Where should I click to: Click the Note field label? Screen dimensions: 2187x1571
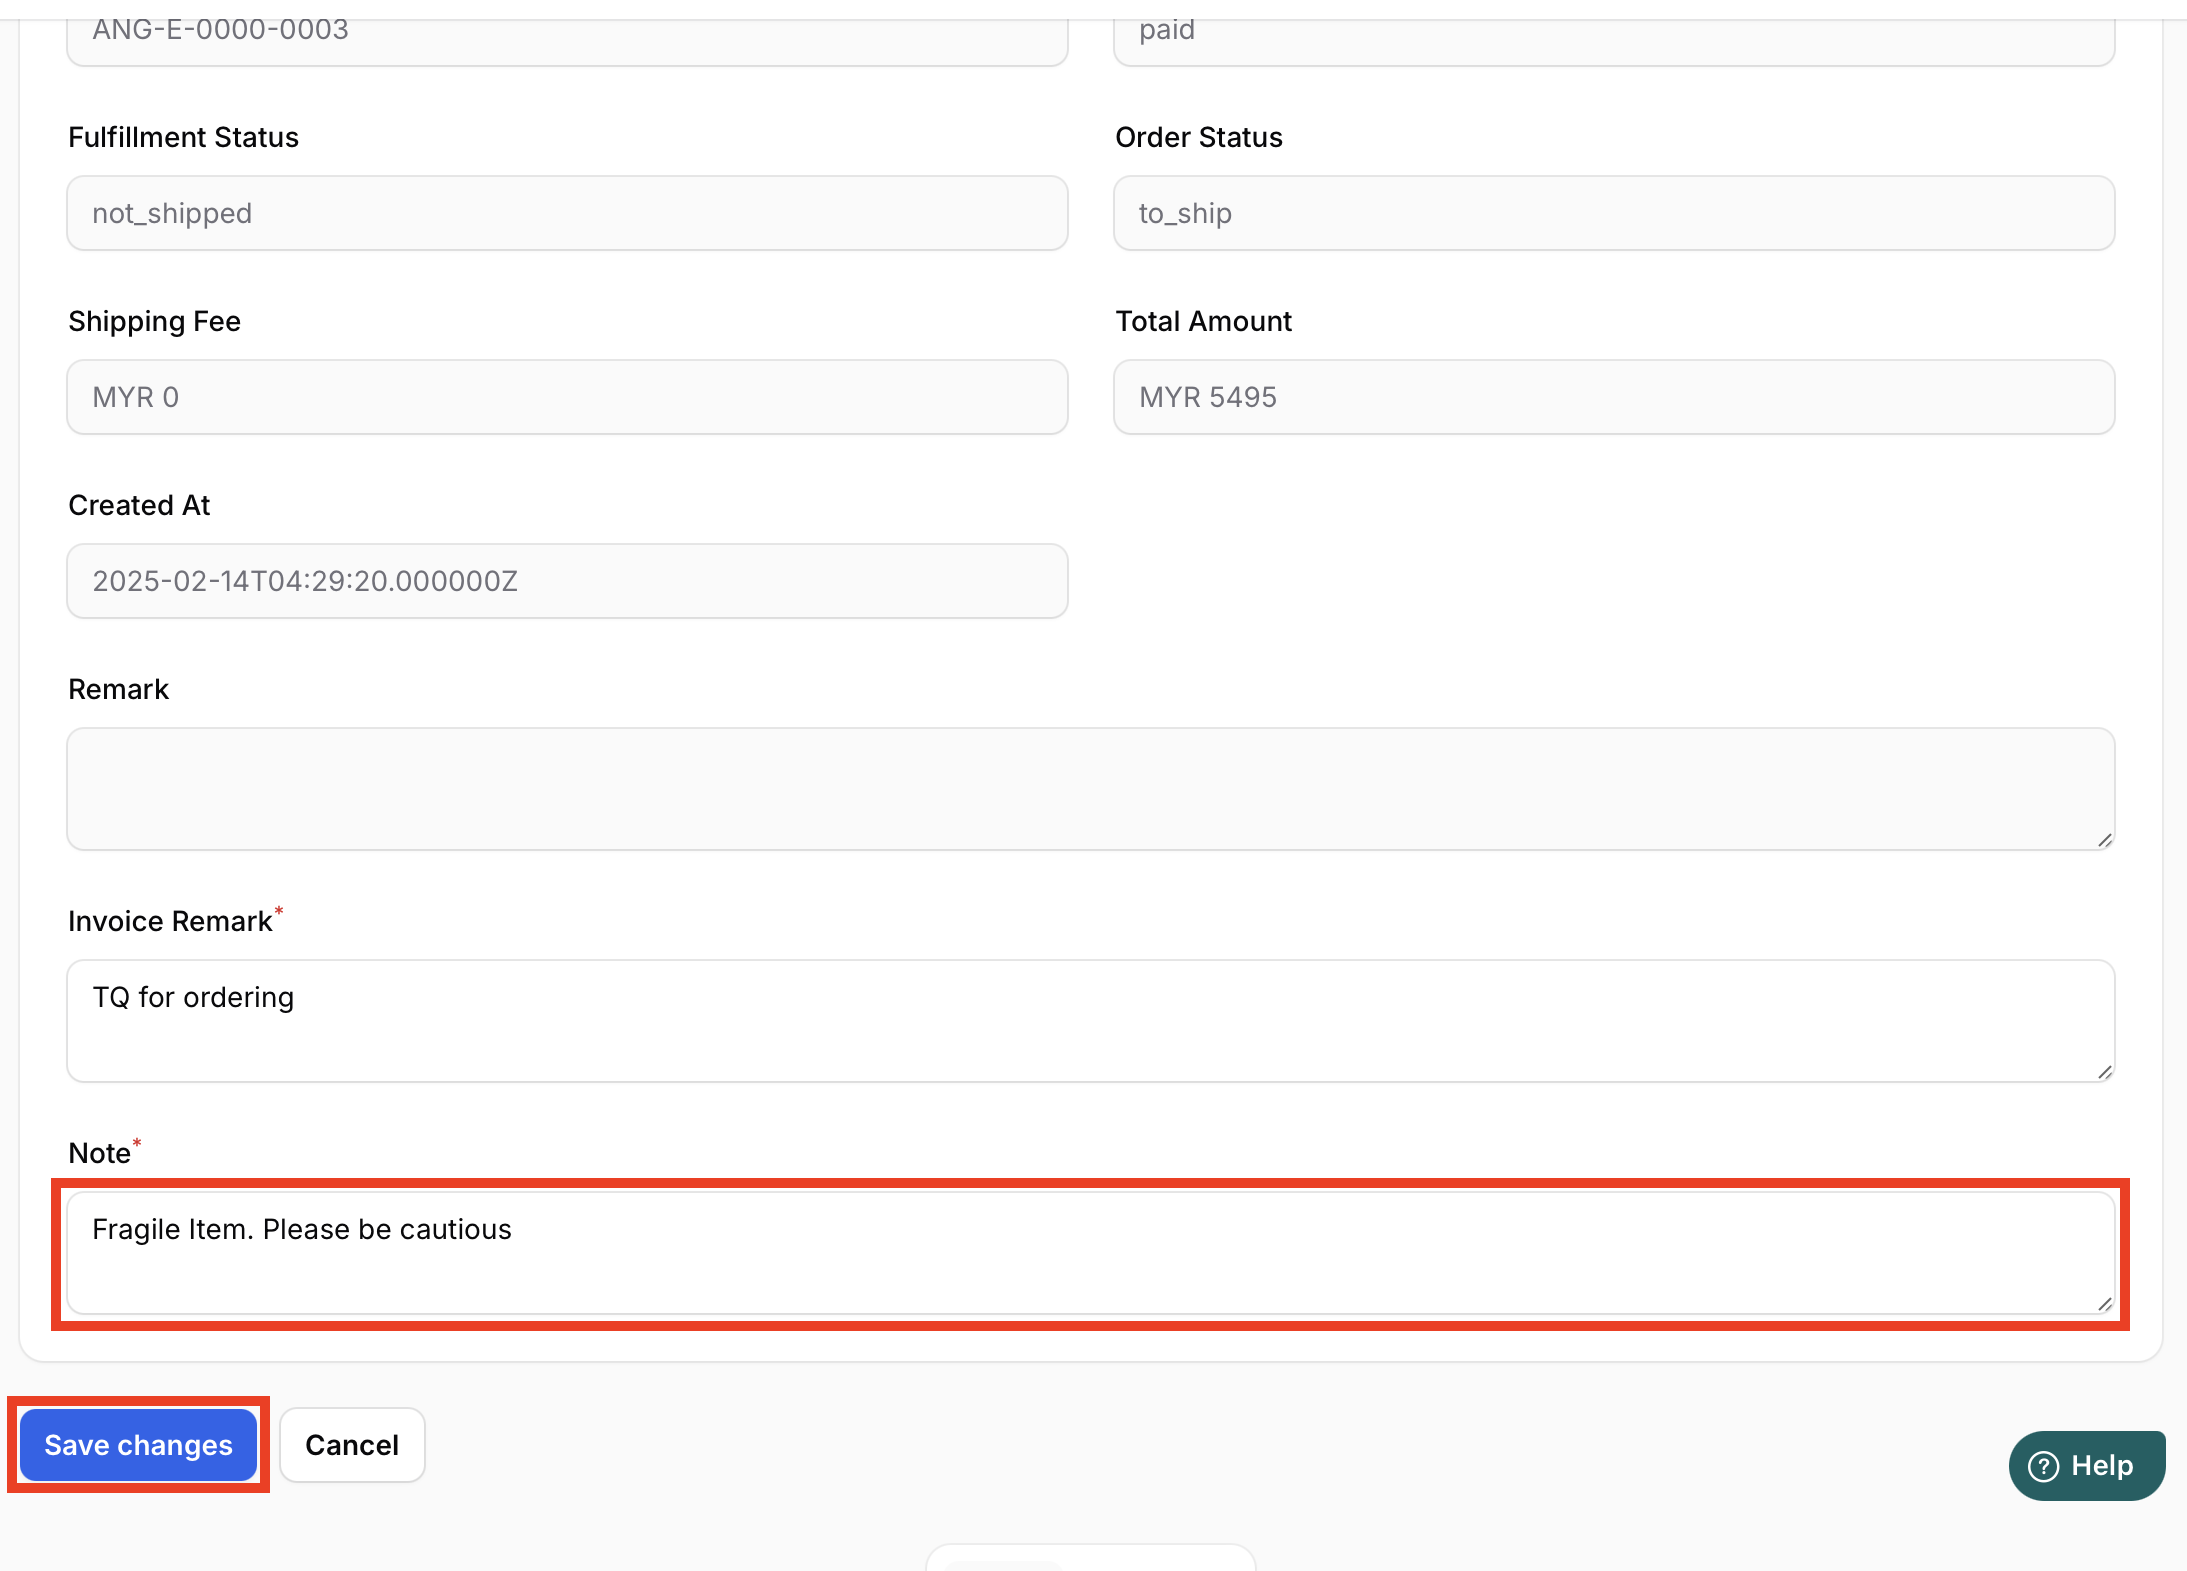click(x=99, y=1153)
